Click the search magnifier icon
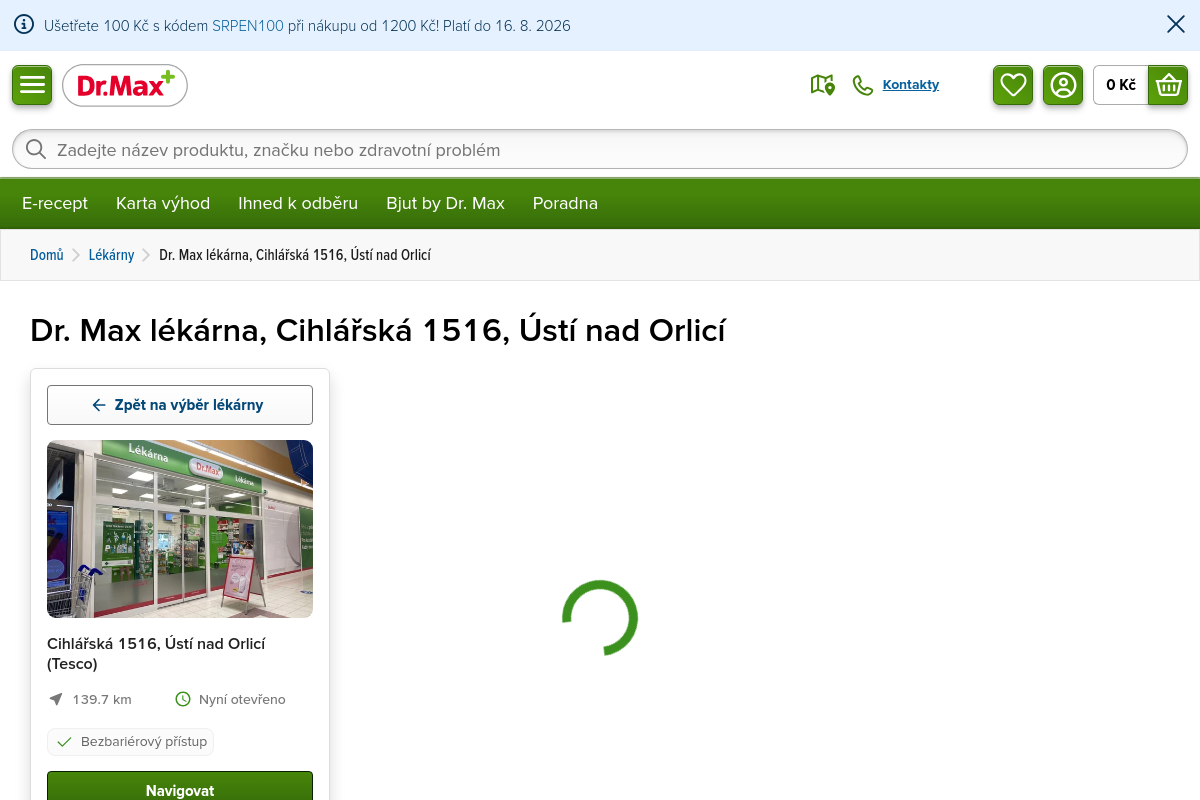The image size is (1200, 800). click(36, 150)
